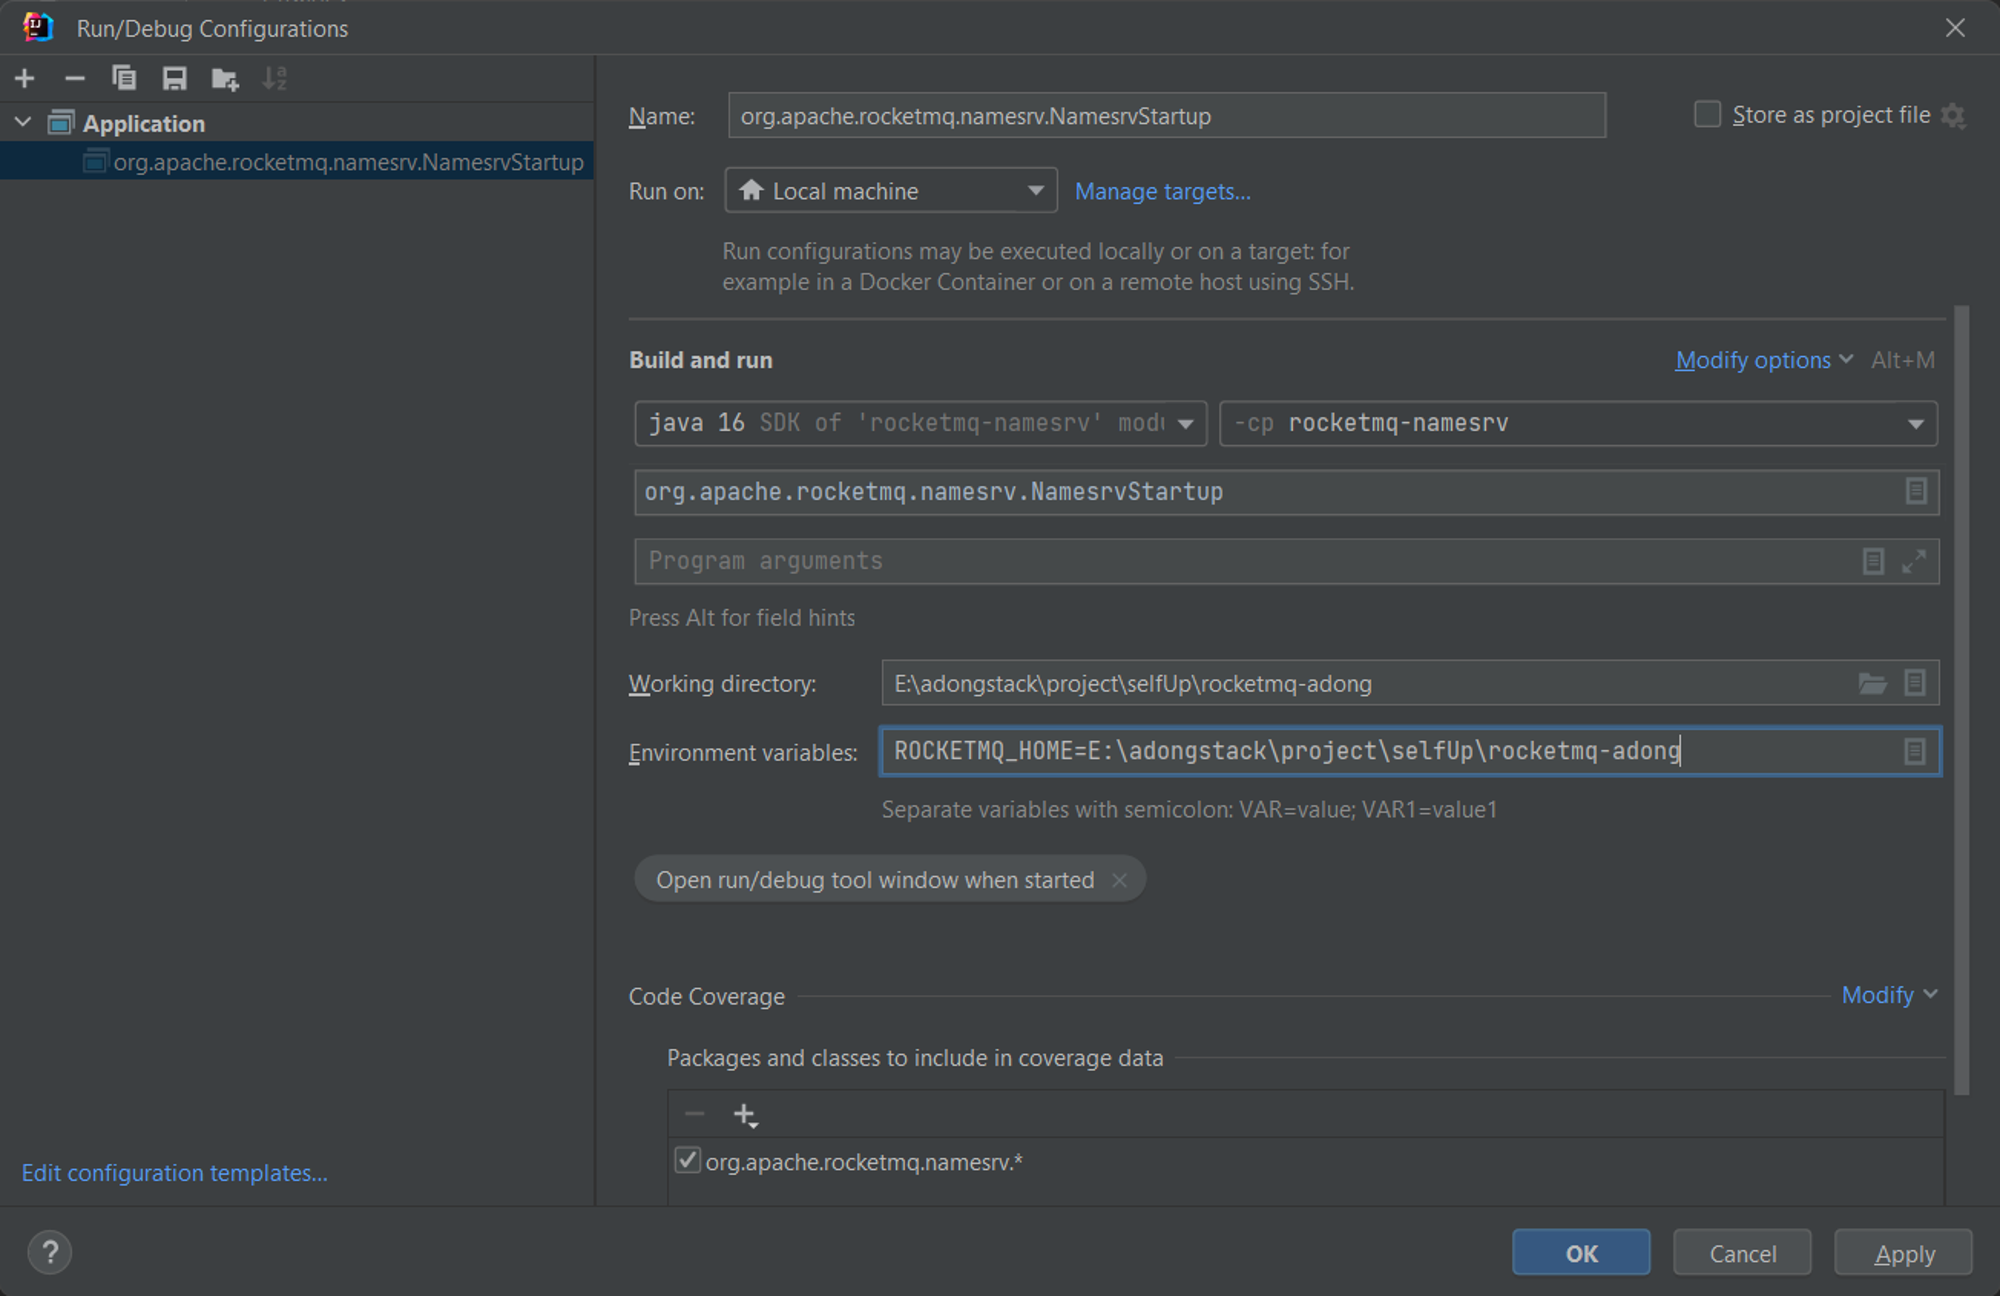Click the Build and run heading
The width and height of the screenshot is (2000, 1296).
[700, 360]
